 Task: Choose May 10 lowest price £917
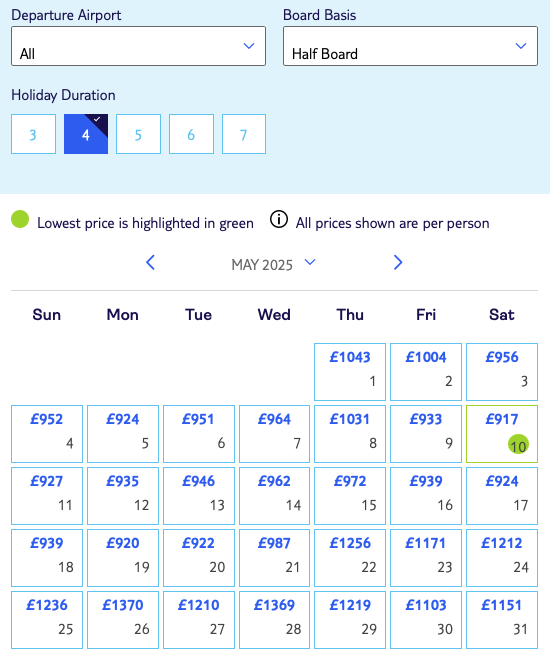(x=502, y=434)
